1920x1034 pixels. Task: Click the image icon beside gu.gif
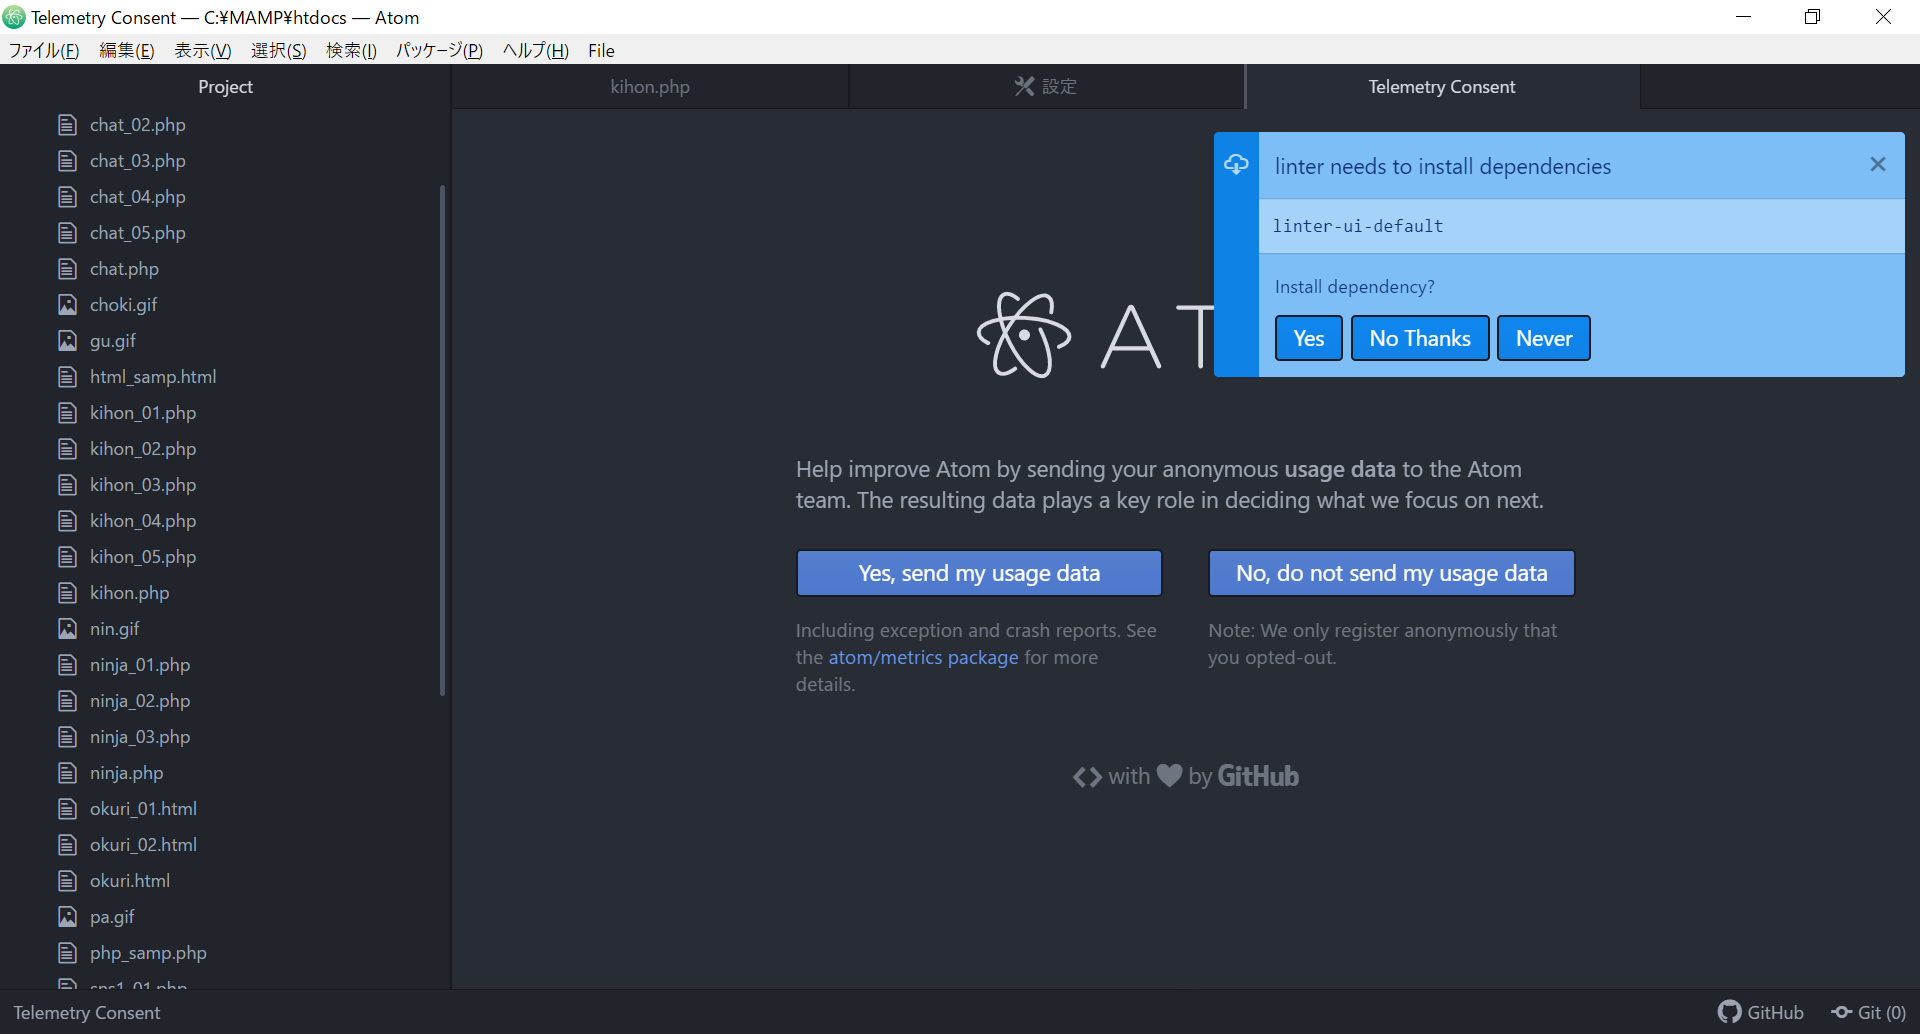coord(67,341)
